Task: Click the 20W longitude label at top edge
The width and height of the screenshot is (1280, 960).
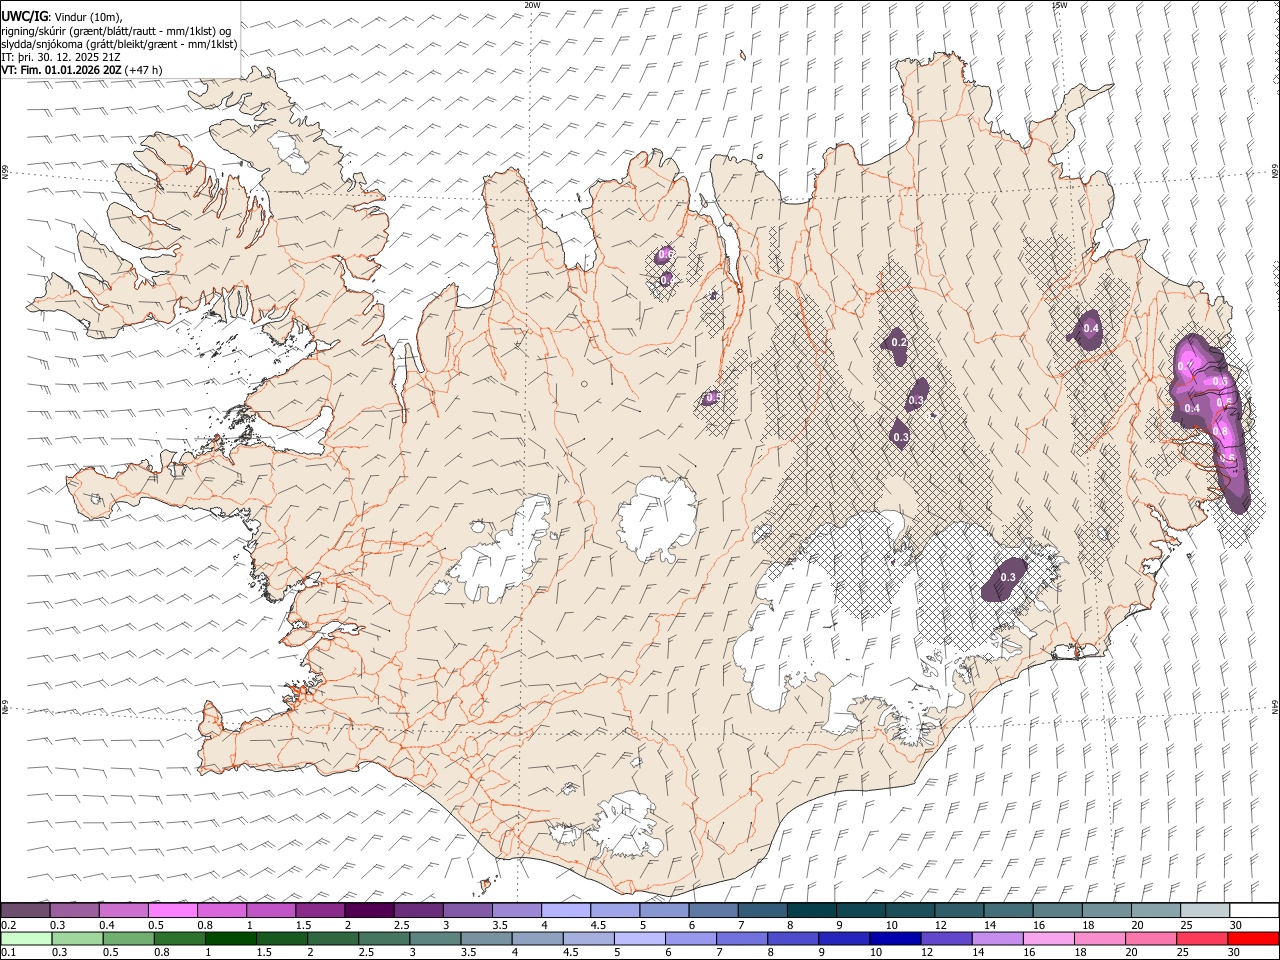Action: coord(532,5)
